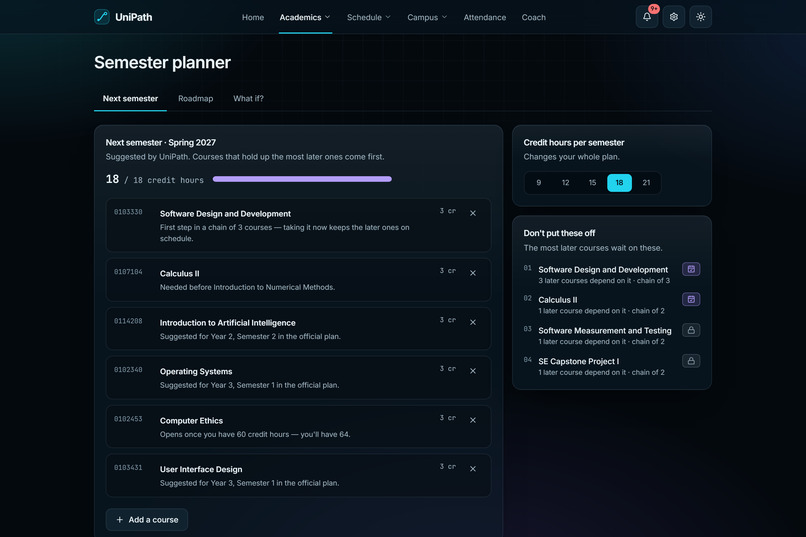Image resolution: width=806 pixels, height=537 pixels.
Task: Click the Calculus II course title in planner
Action: click(179, 274)
